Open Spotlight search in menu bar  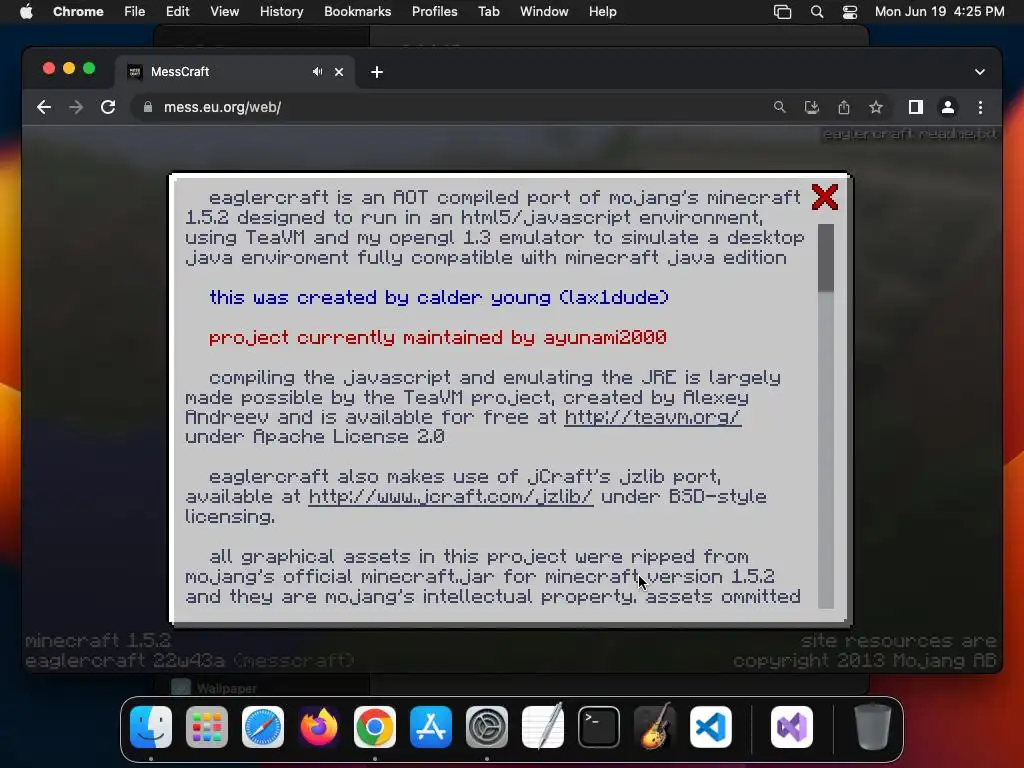point(816,12)
